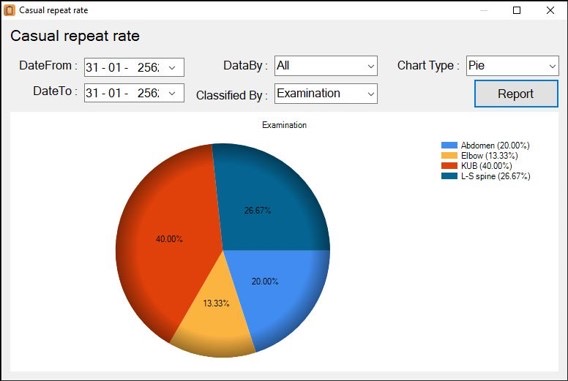Image resolution: width=568 pixels, height=381 pixels.
Task: Click the 'DateFrom :' label
Action: point(48,66)
